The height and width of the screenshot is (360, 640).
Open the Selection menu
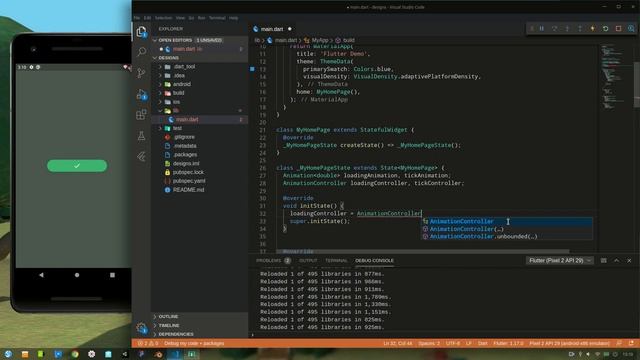tap(163, 18)
